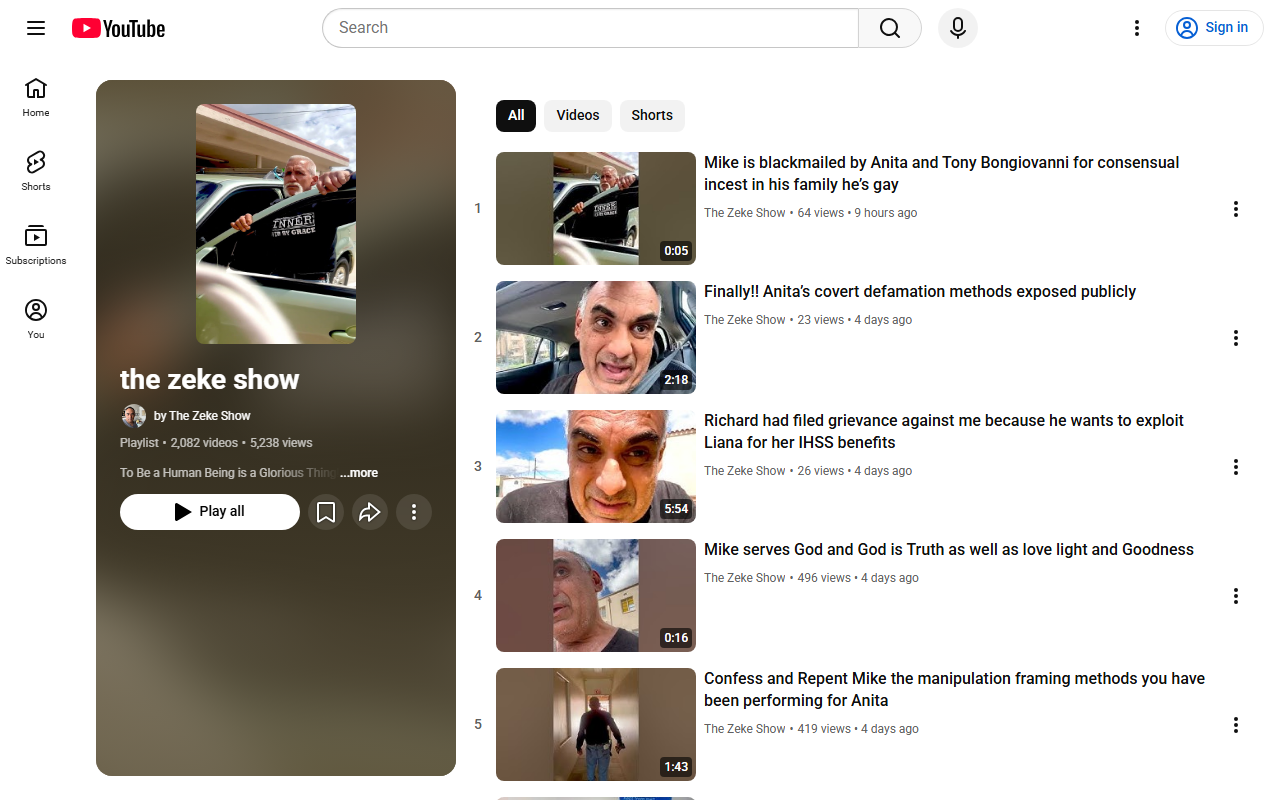Open playlist more actions menu

414,512
